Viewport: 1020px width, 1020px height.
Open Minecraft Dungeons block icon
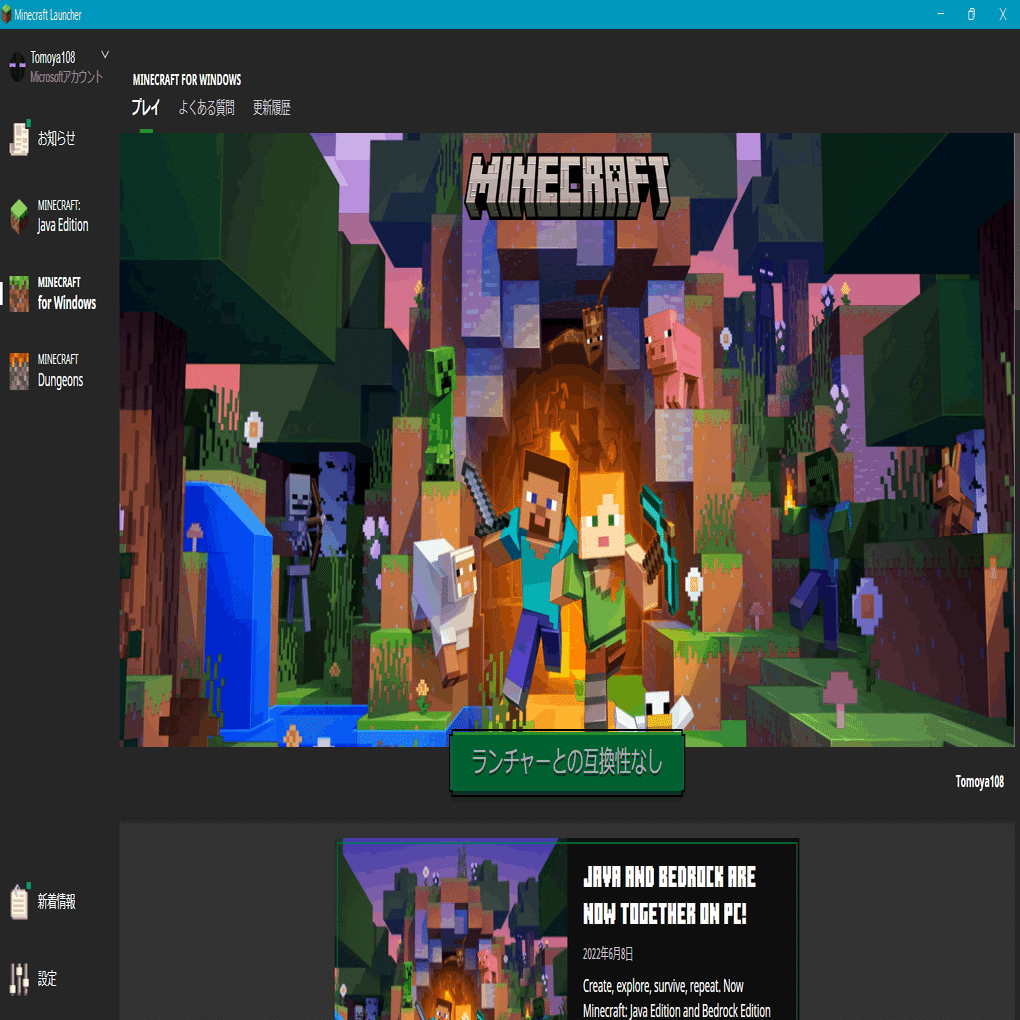(19, 371)
